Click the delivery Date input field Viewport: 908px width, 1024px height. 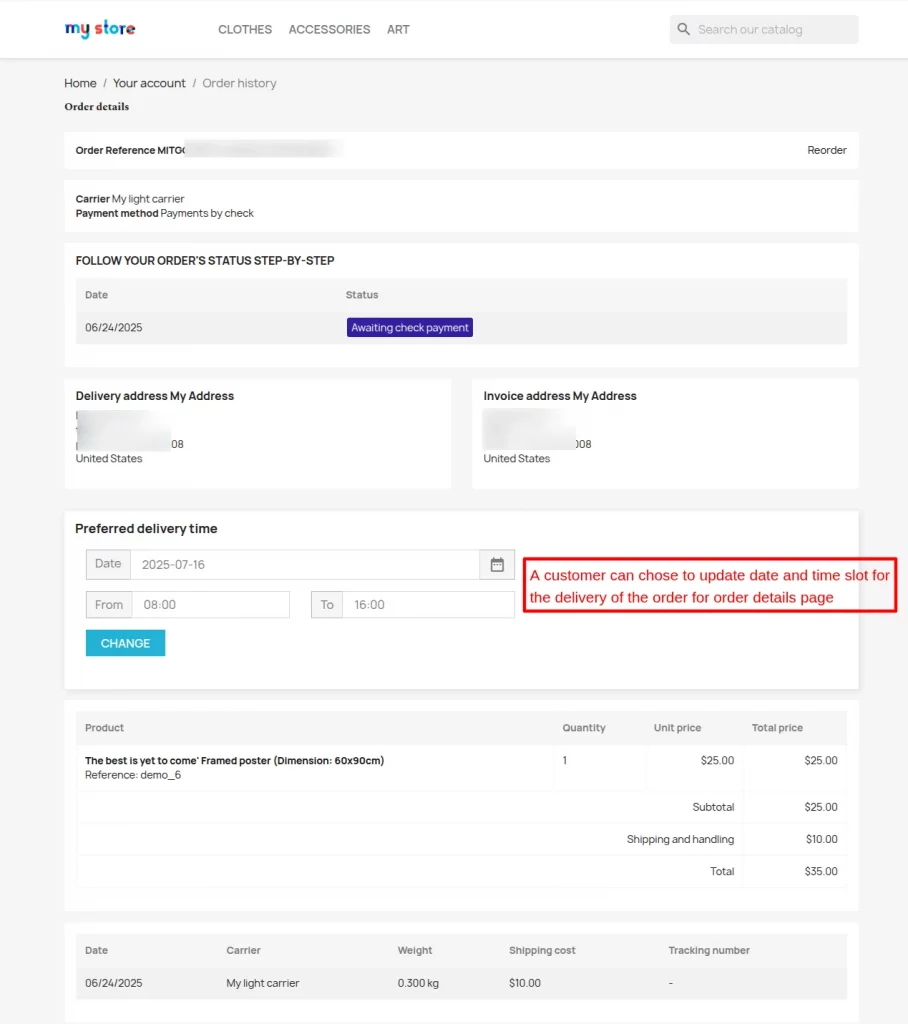click(300, 564)
